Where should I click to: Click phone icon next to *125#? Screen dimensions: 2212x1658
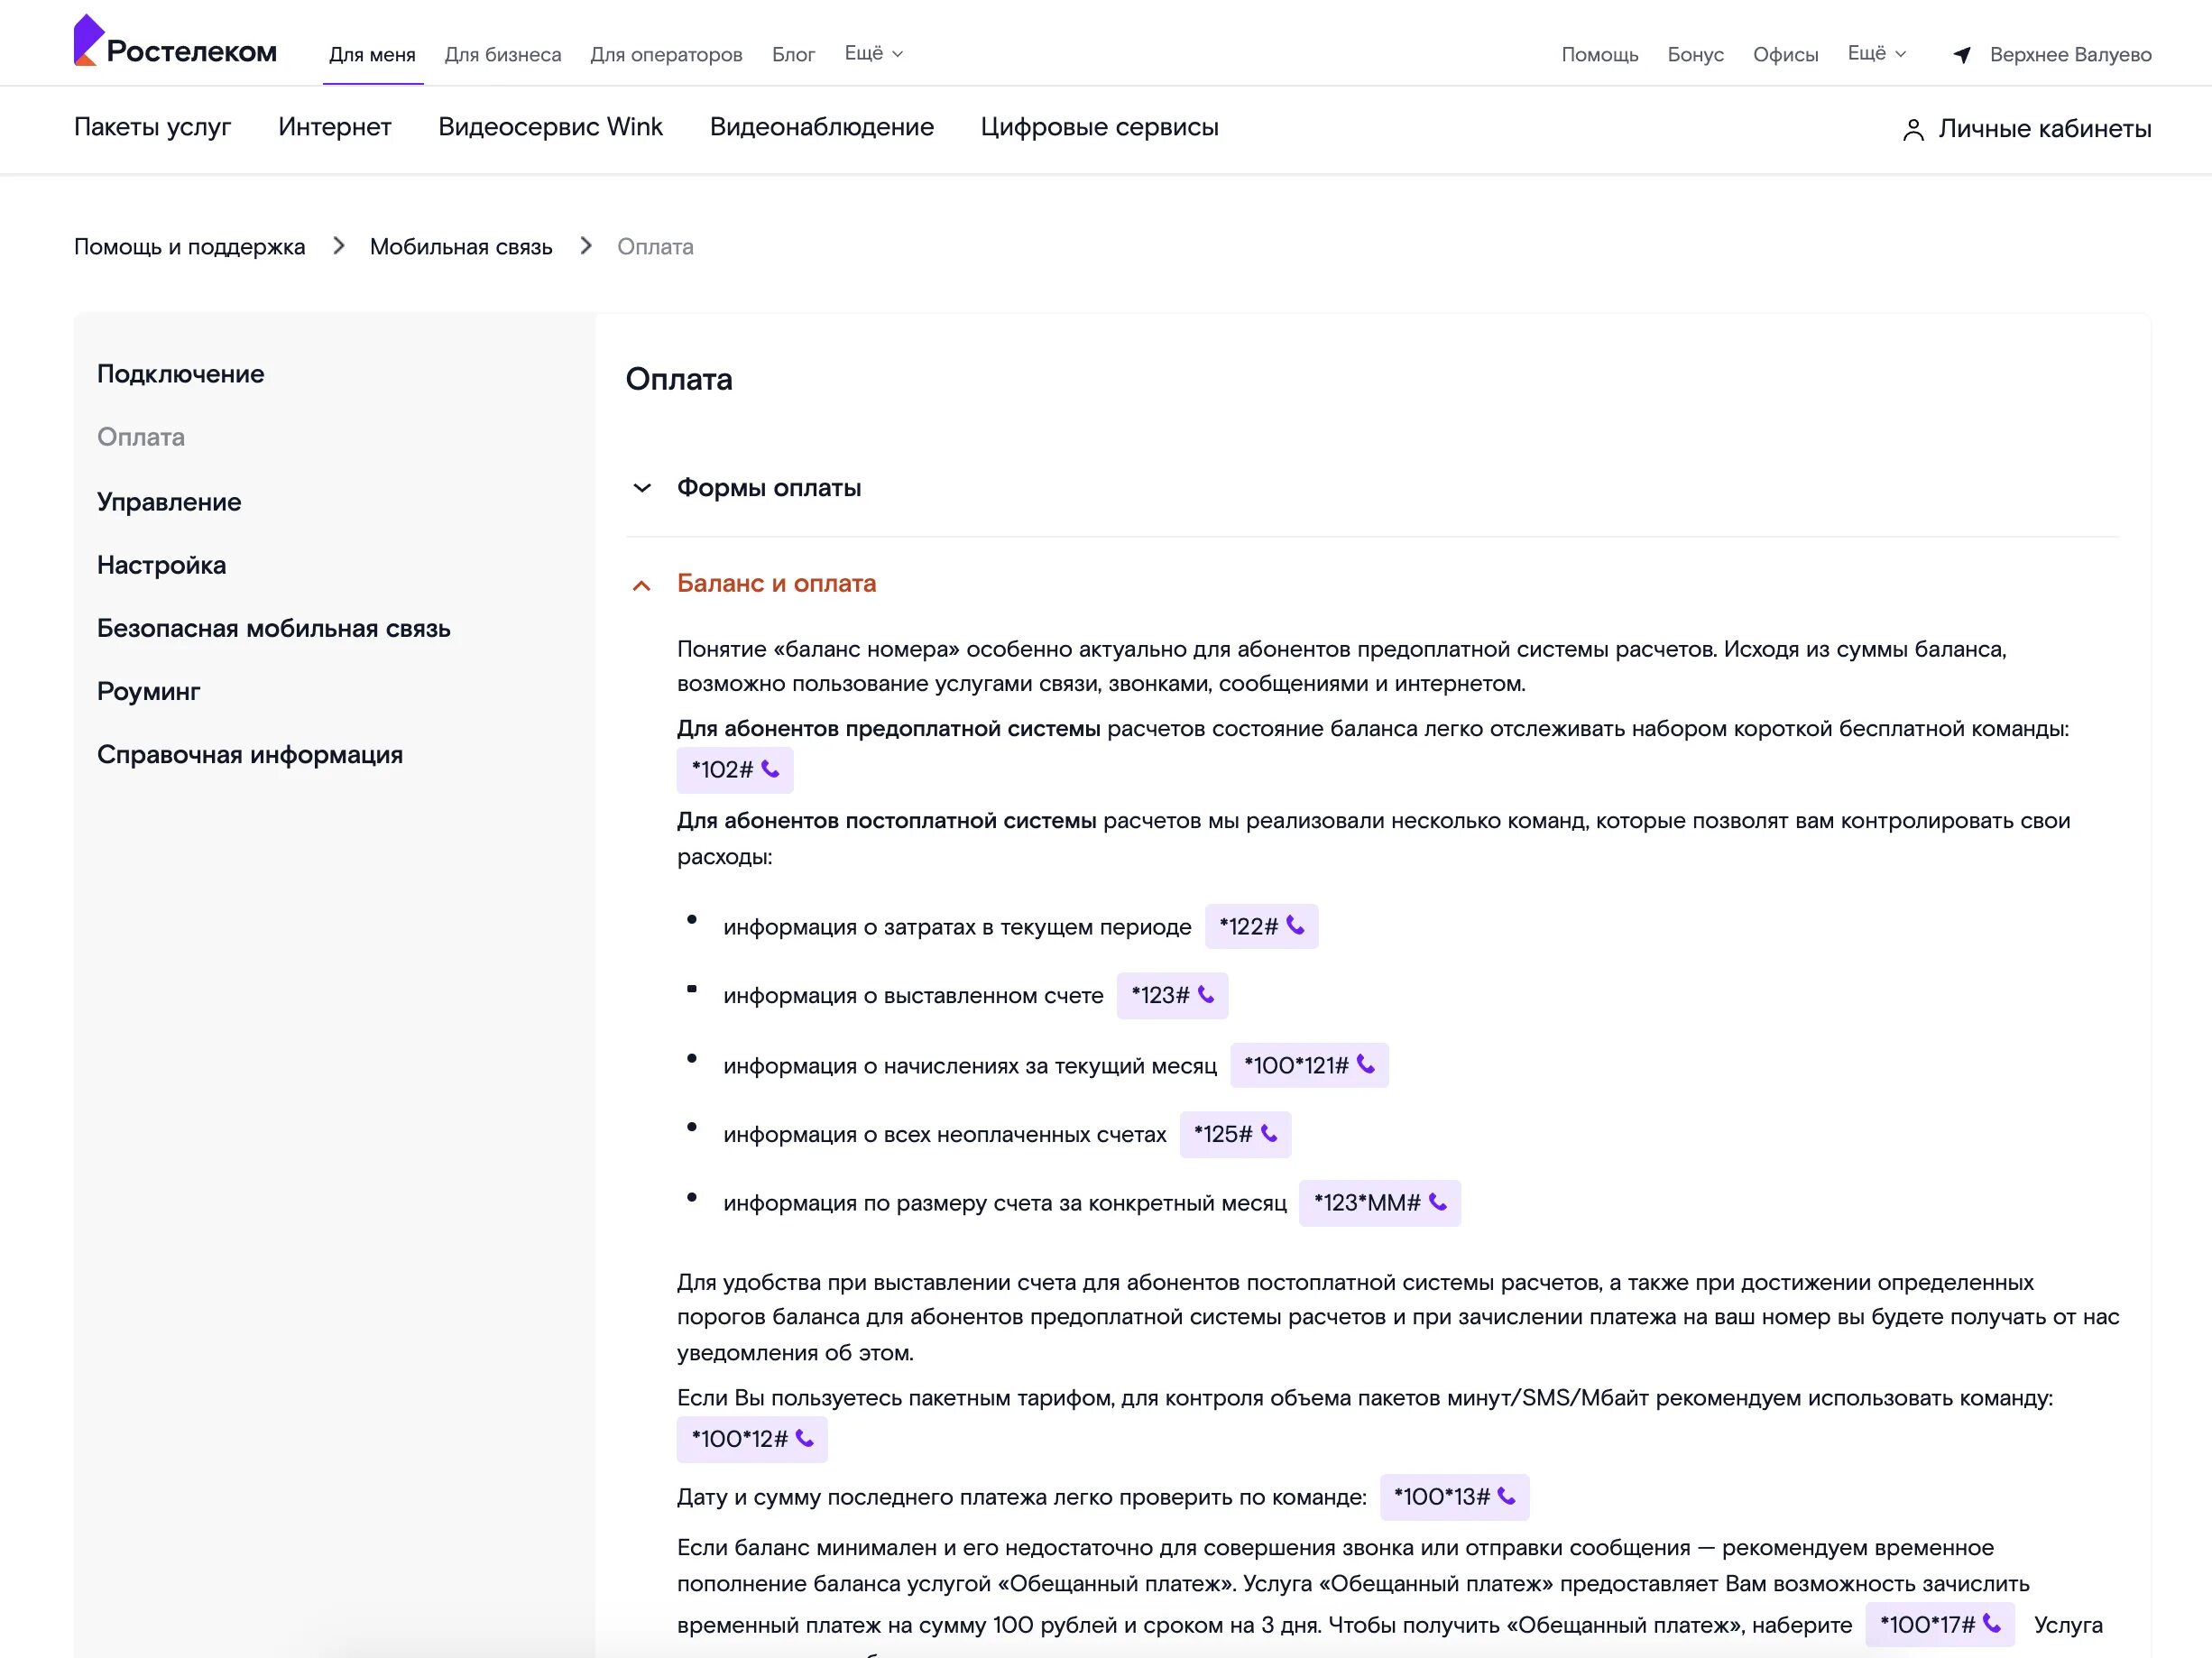[1269, 1134]
